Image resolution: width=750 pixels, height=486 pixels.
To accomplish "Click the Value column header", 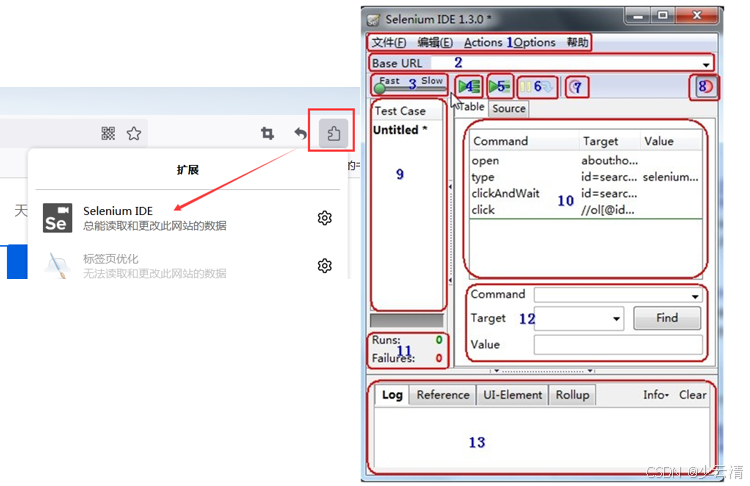I will [x=671, y=141].
